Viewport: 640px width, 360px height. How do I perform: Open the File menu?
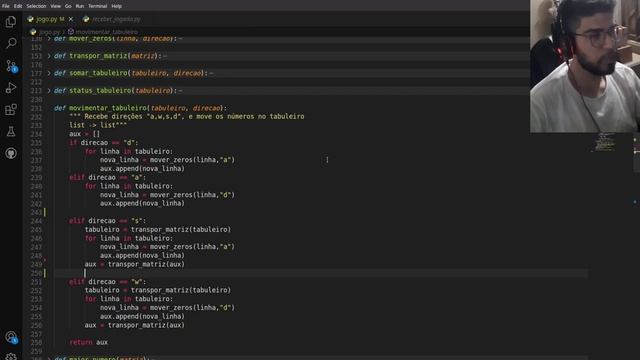(x=6, y=6)
